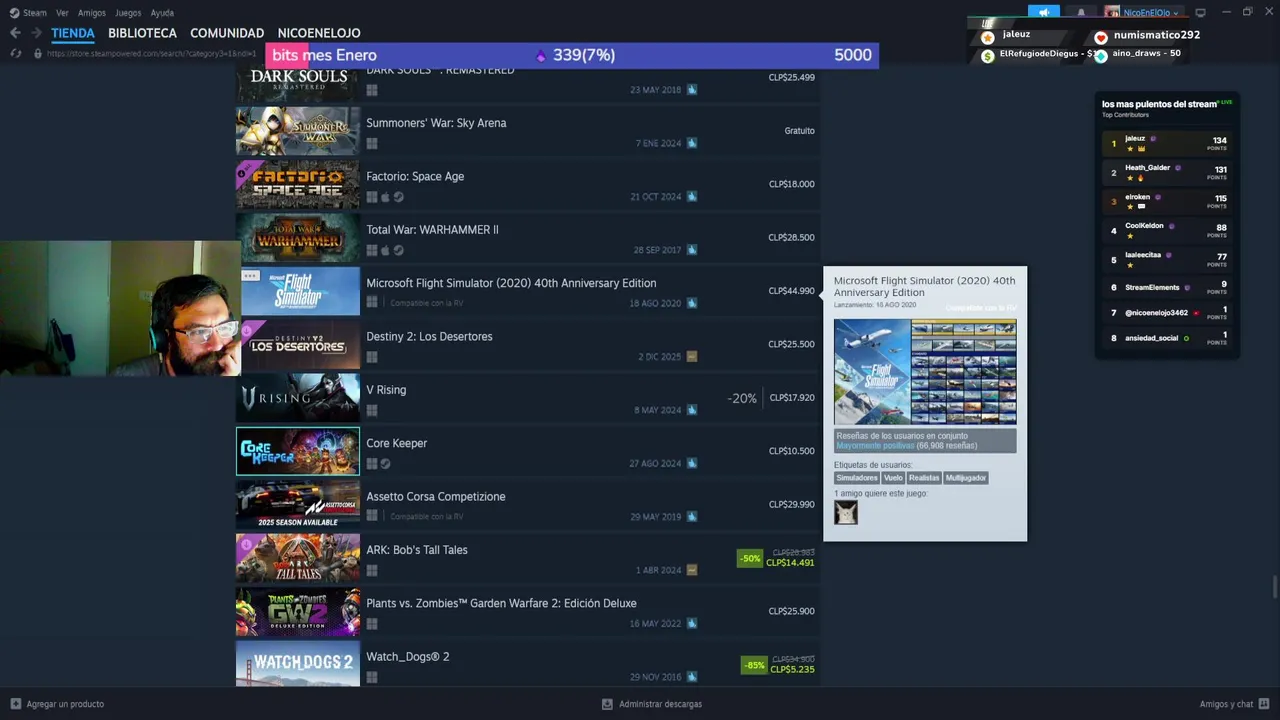
Task: Click the thumbs-up review icon for V Rising
Action: coord(692,410)
